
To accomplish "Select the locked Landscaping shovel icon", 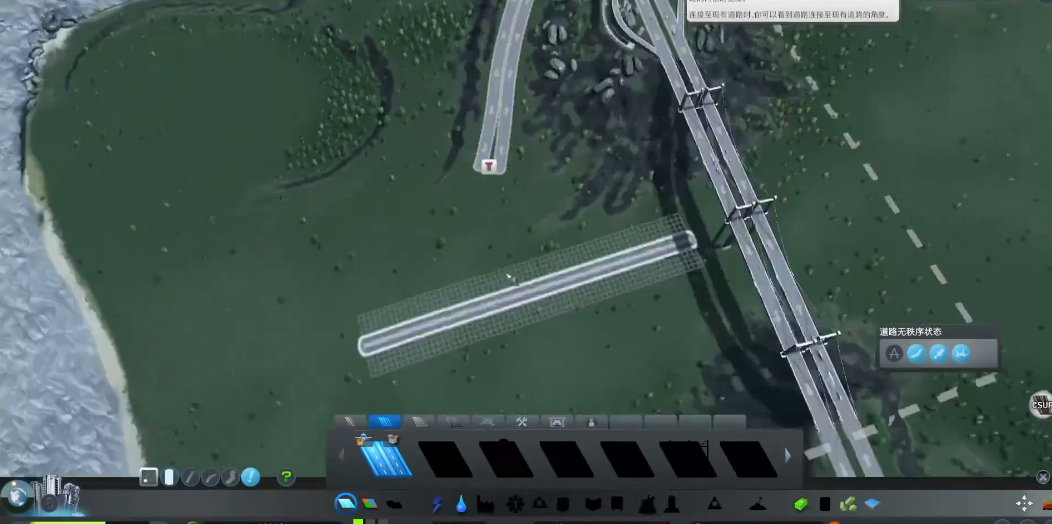I will 757,504.
